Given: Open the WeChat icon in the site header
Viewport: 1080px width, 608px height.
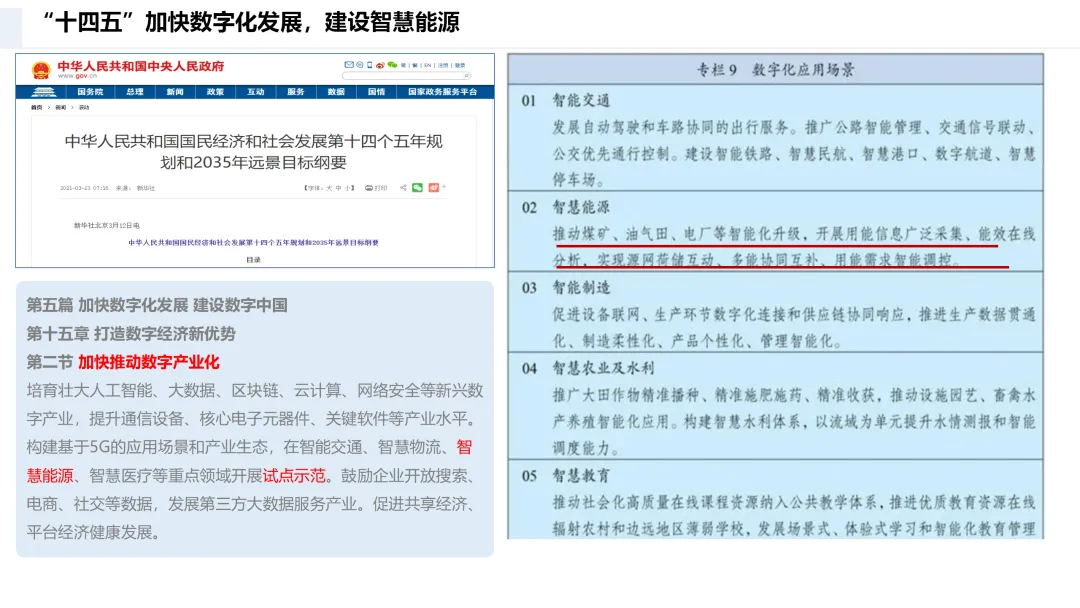Looking at the screenshot, I should click(x=393, y=65).
